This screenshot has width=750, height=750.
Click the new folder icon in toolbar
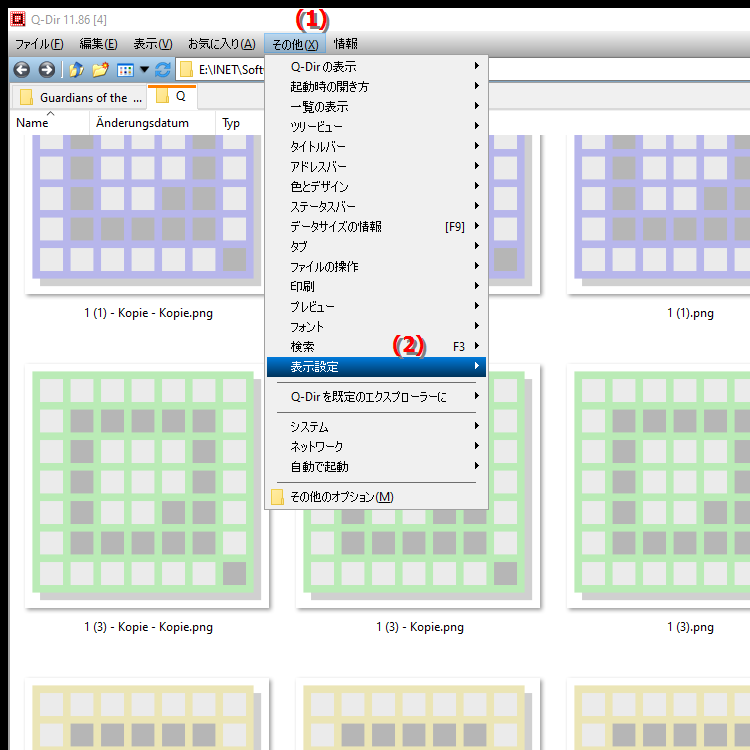point(100,70)
